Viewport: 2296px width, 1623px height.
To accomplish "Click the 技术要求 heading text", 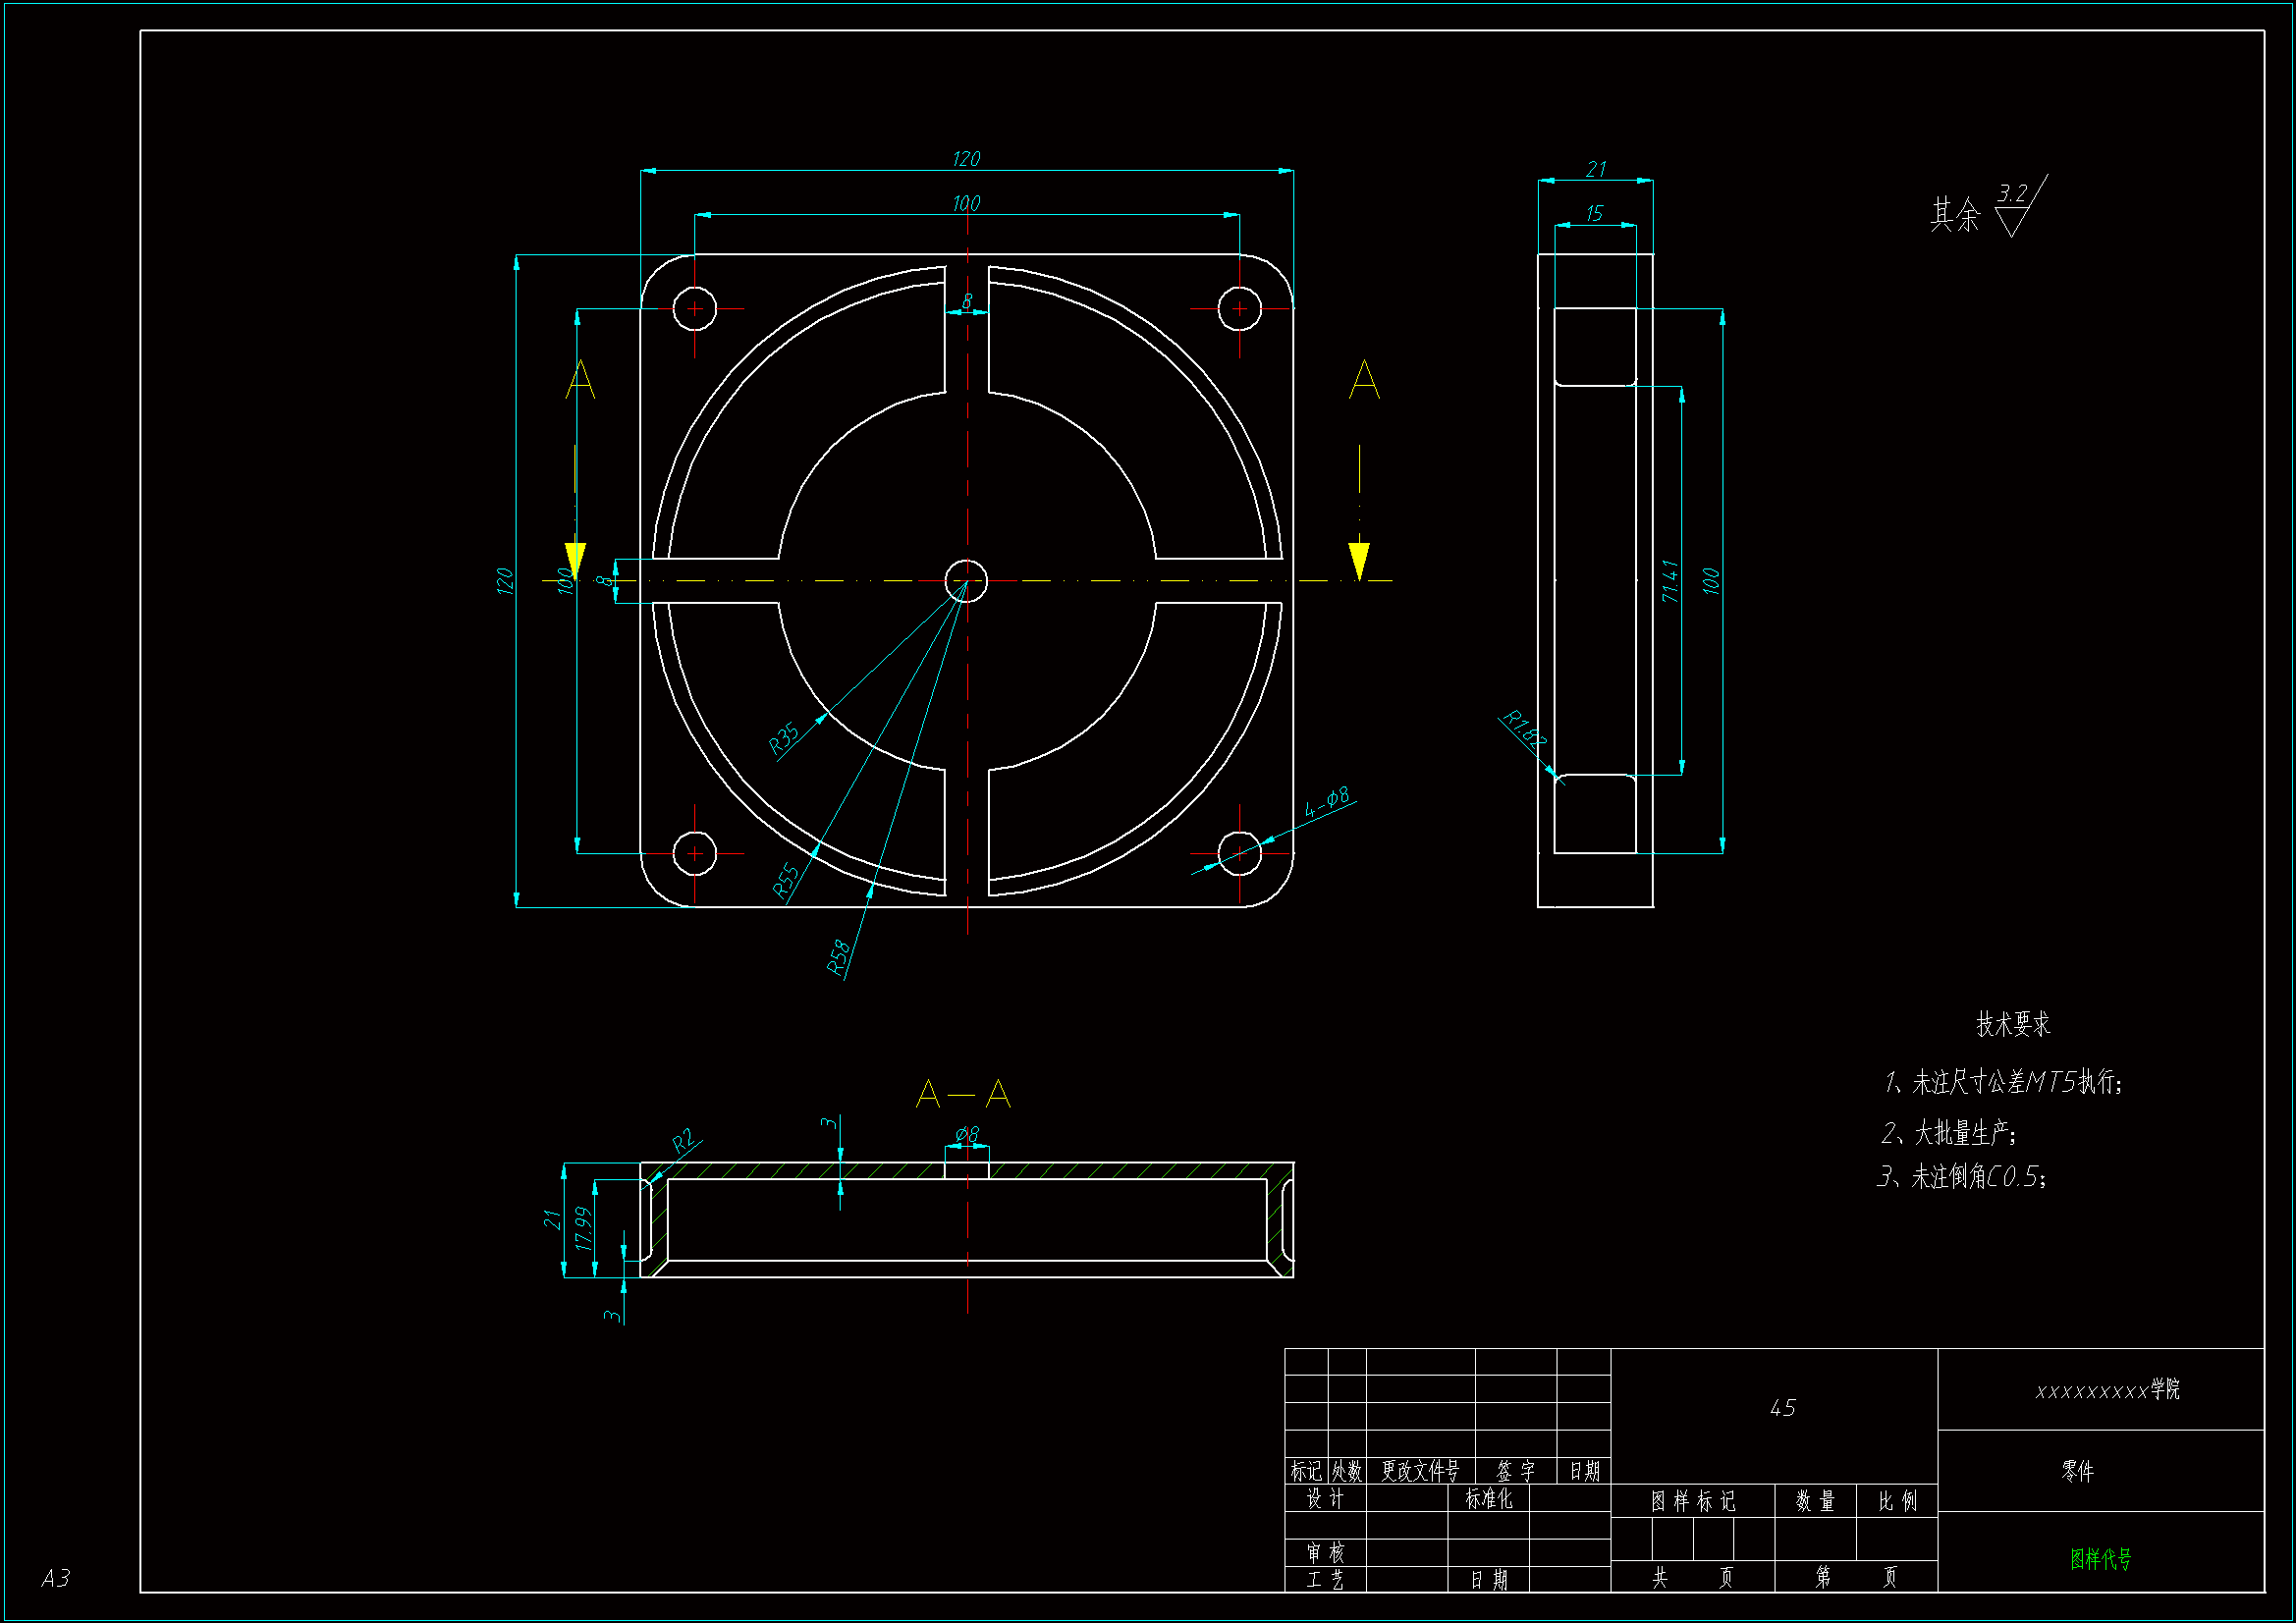I will click(2012, 1024).
